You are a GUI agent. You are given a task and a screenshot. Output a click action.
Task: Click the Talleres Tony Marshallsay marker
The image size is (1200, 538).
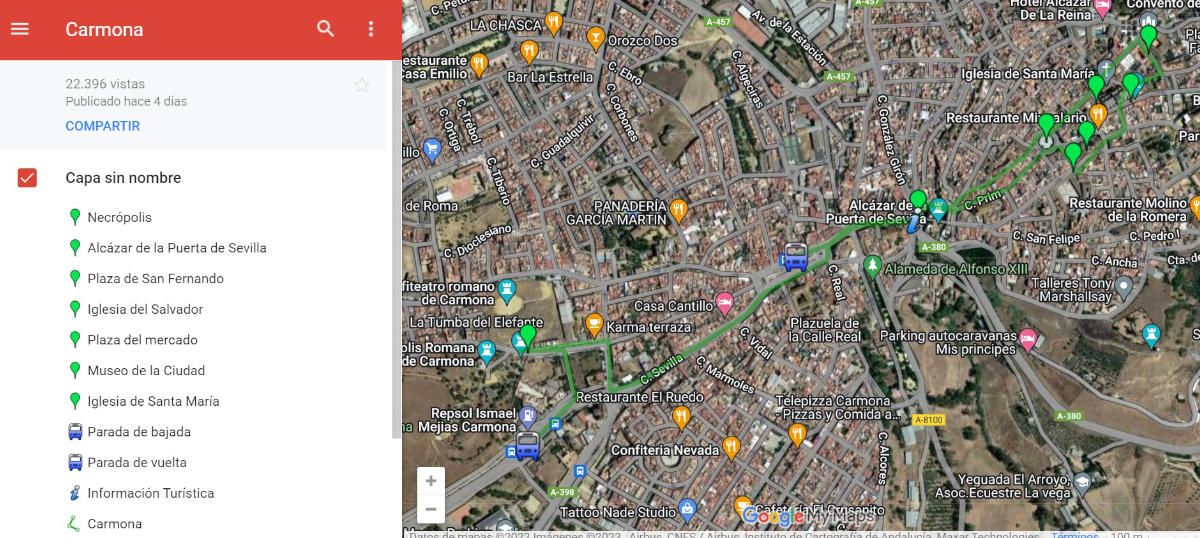point(1123,288)
